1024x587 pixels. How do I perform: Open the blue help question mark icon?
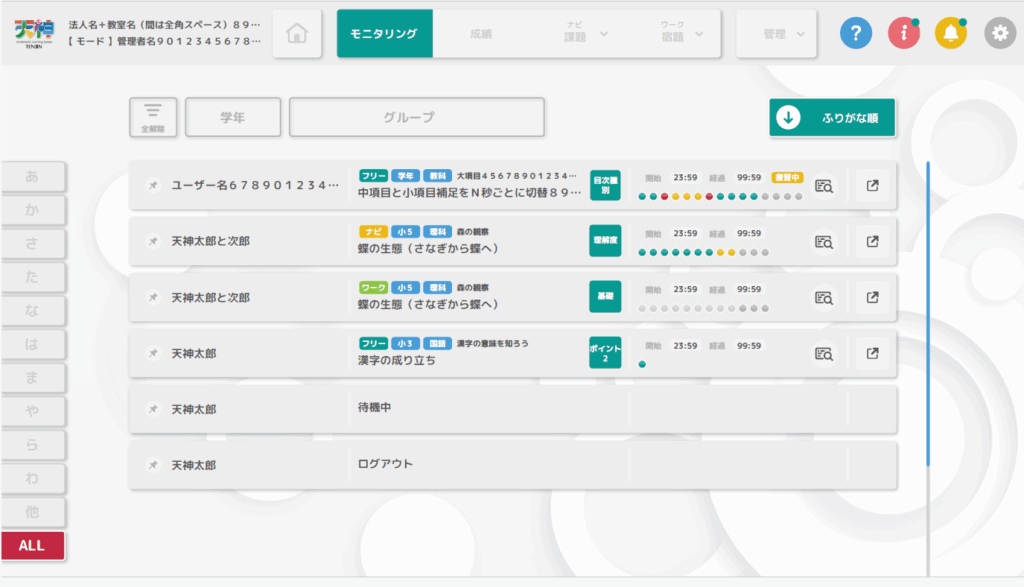(856, 34)
